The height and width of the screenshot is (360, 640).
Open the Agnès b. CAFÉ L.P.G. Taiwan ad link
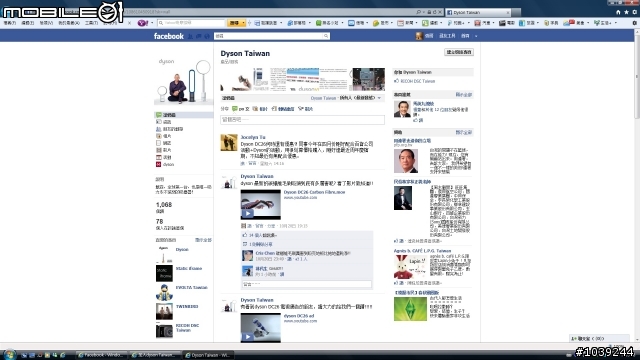pyautogui.click(x=422, y=251)
